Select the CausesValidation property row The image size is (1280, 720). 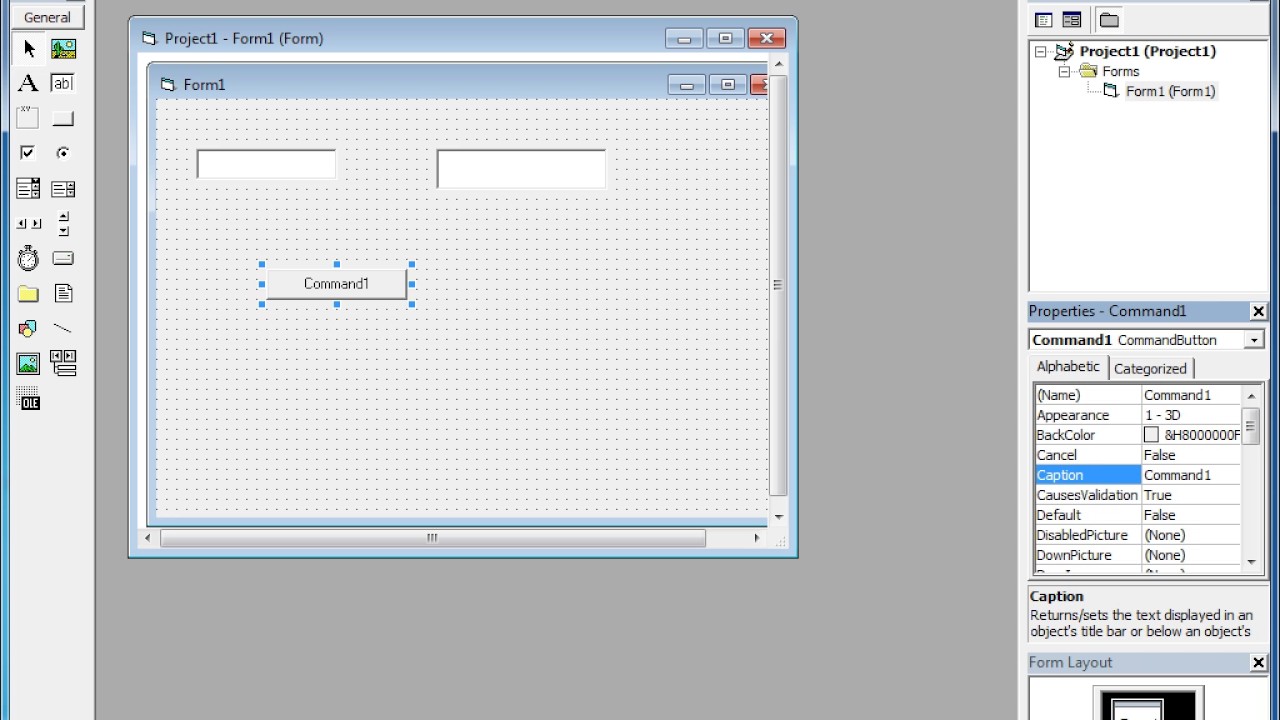(x=1137, y=495)
